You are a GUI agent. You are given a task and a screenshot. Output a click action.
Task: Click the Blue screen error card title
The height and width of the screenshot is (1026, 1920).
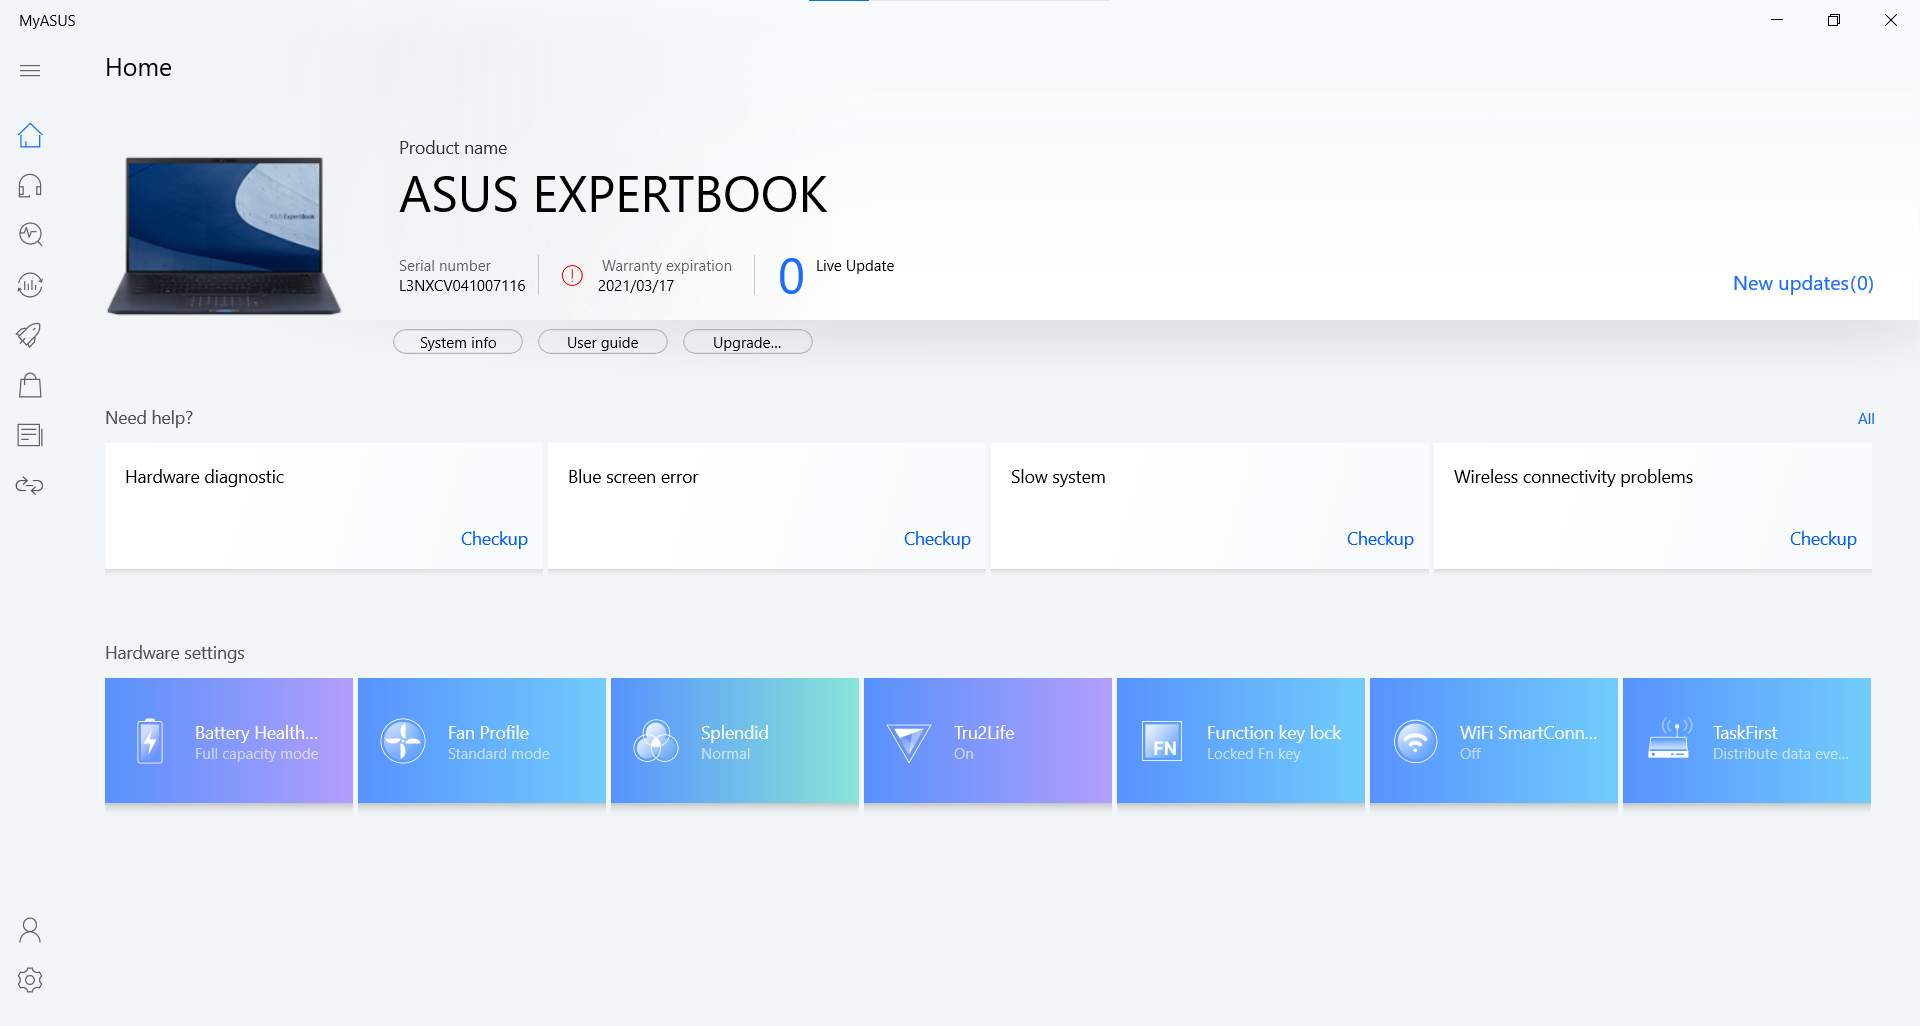[x=633, y=477]
